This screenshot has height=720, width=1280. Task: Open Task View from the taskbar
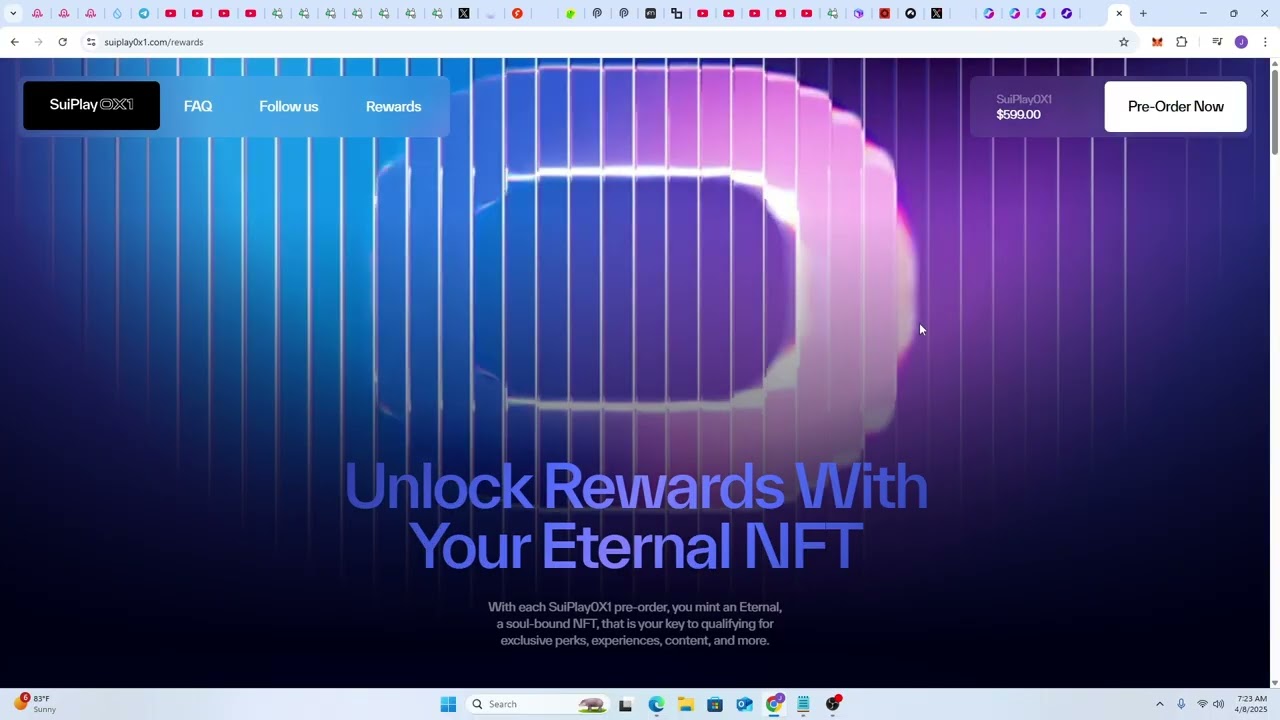click(x=625, y=704)
